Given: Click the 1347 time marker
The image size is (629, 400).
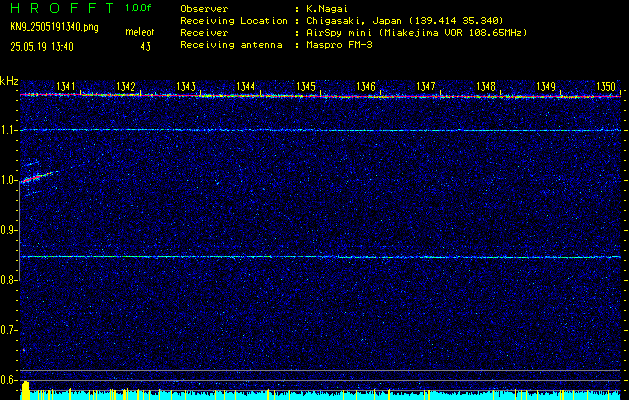Looking at the screenshot, I should (x=426, y=86).
